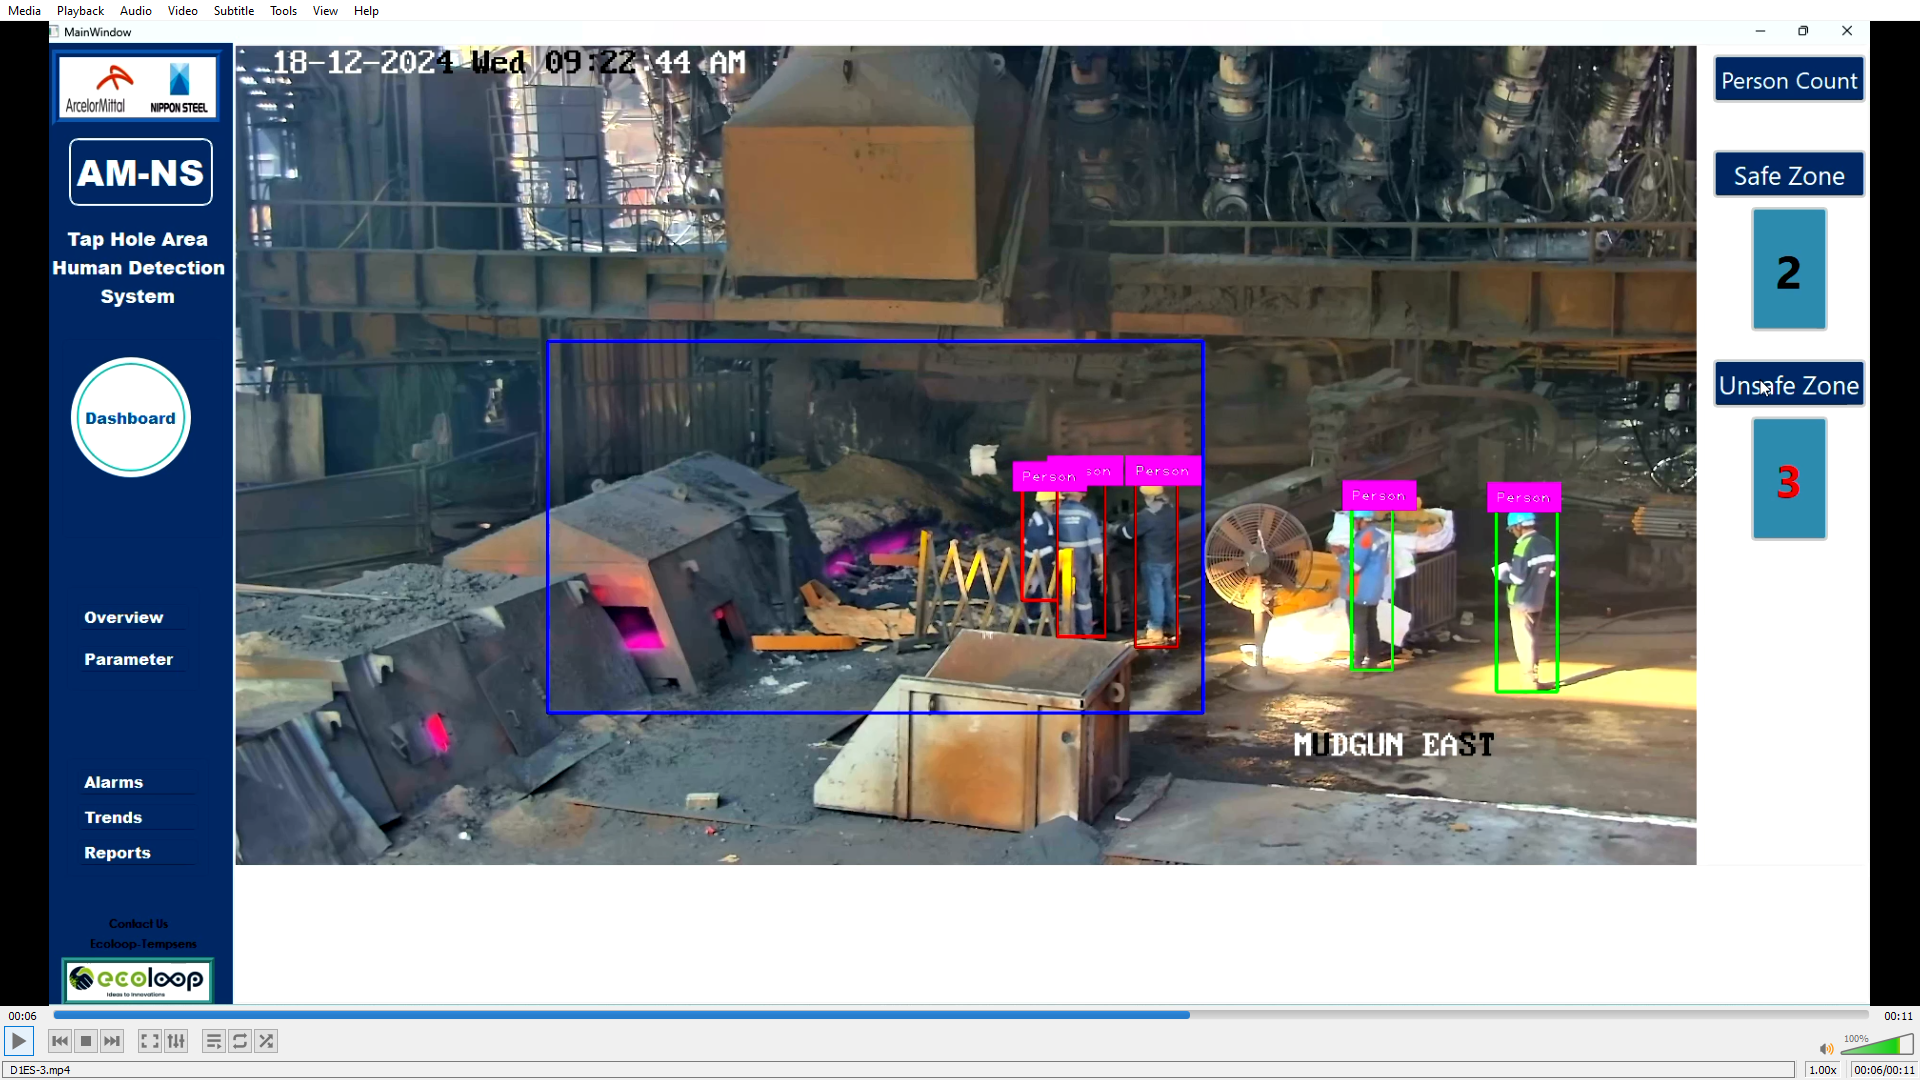Click the Dashboard circle button
The image size is (1920, 1080).
[x=130, y=418]
